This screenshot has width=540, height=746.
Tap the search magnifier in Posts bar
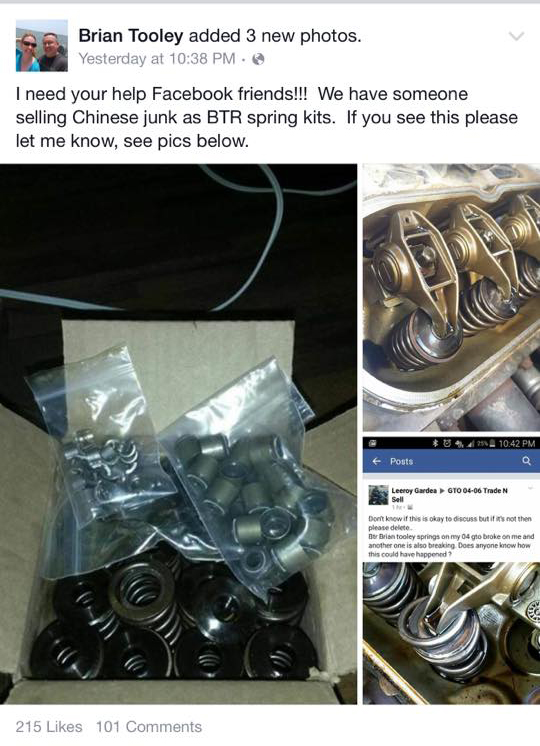coord(526,461)
